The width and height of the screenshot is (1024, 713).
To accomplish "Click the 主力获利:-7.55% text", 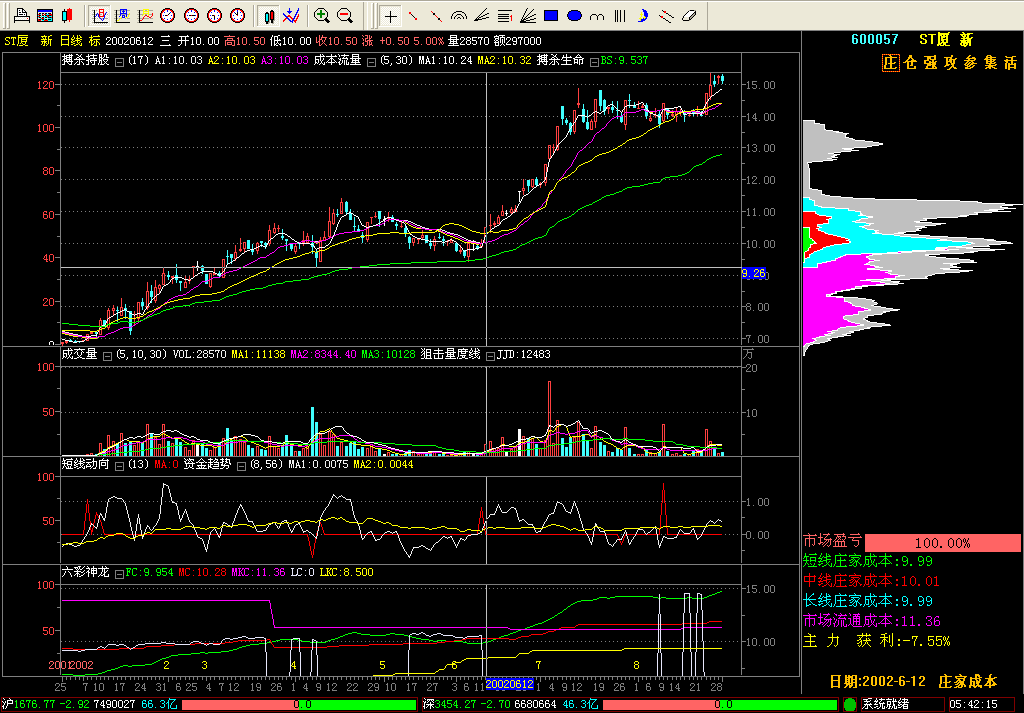I will (876, 641).
